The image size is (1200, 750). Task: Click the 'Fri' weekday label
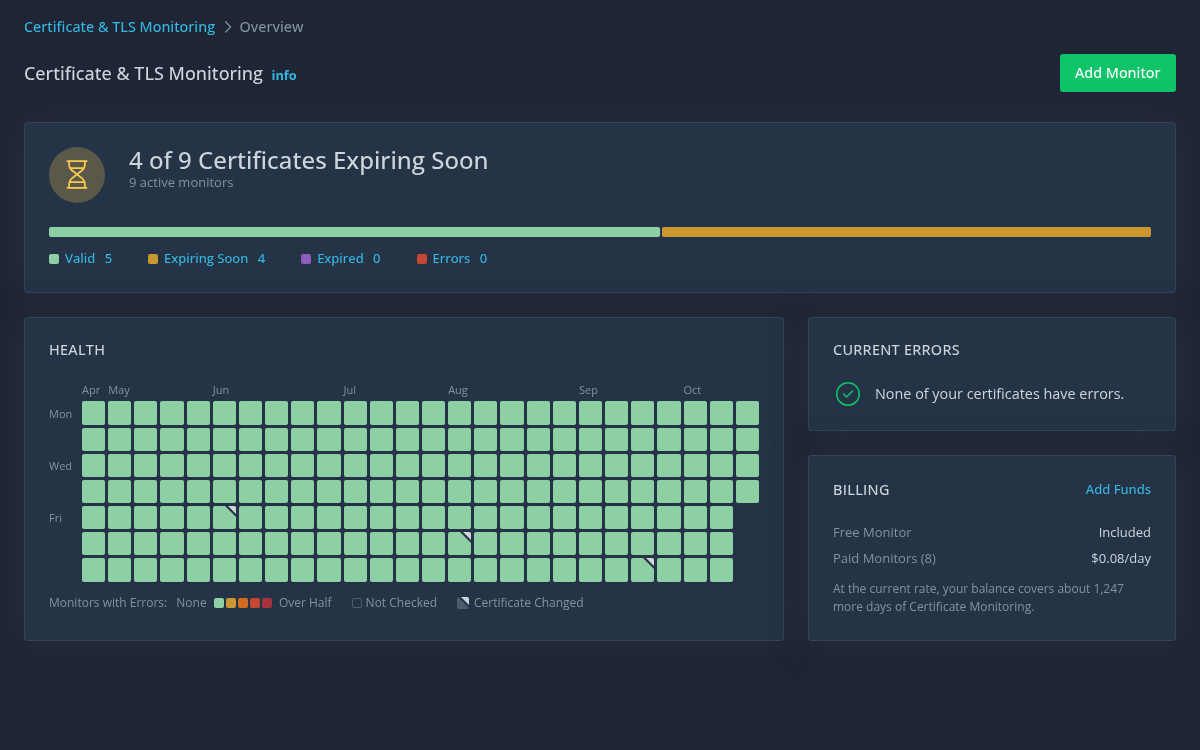click(x=55, y=518)
